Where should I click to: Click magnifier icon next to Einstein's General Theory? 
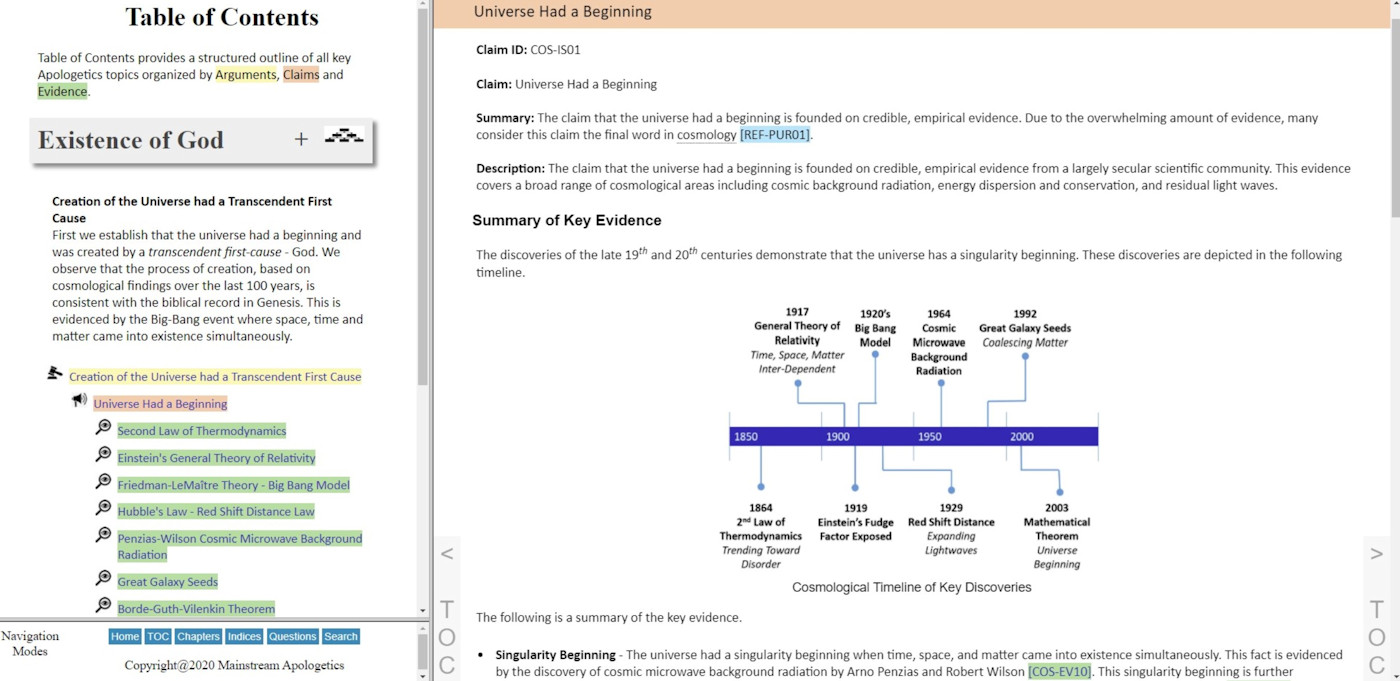(x=103, y=454)
